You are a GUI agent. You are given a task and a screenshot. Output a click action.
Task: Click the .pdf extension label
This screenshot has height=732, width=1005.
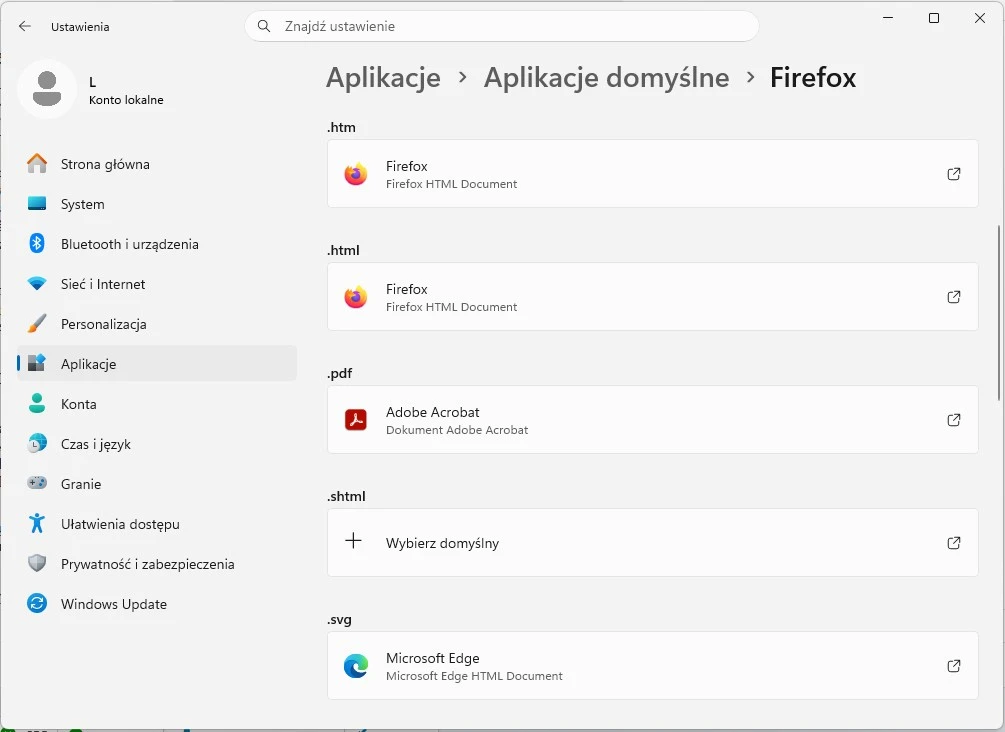coord(340,373)
